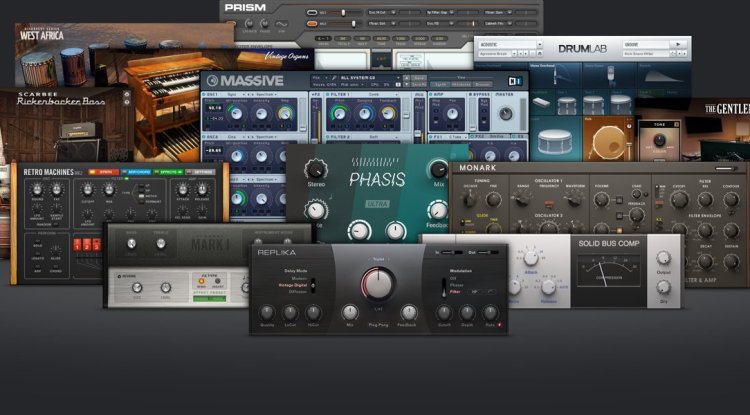The height and width of the screenshot is (415, 750).
Task: Click red button 1 in Retro Machines
Action: (x=77, y=244)
